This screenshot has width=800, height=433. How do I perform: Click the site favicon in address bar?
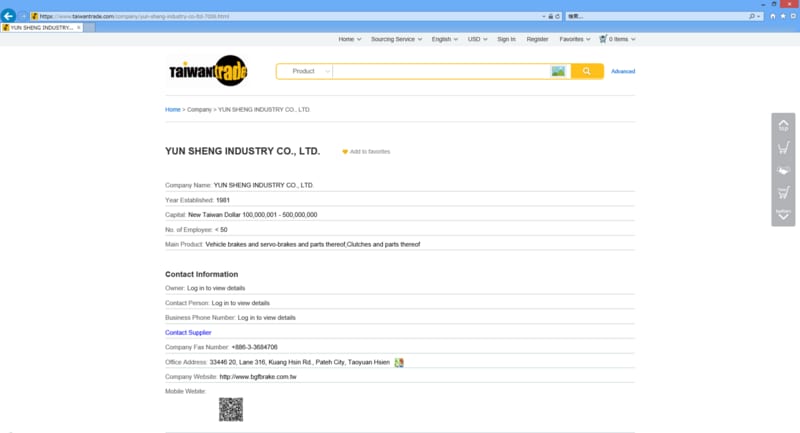click(x=34, y=16)
